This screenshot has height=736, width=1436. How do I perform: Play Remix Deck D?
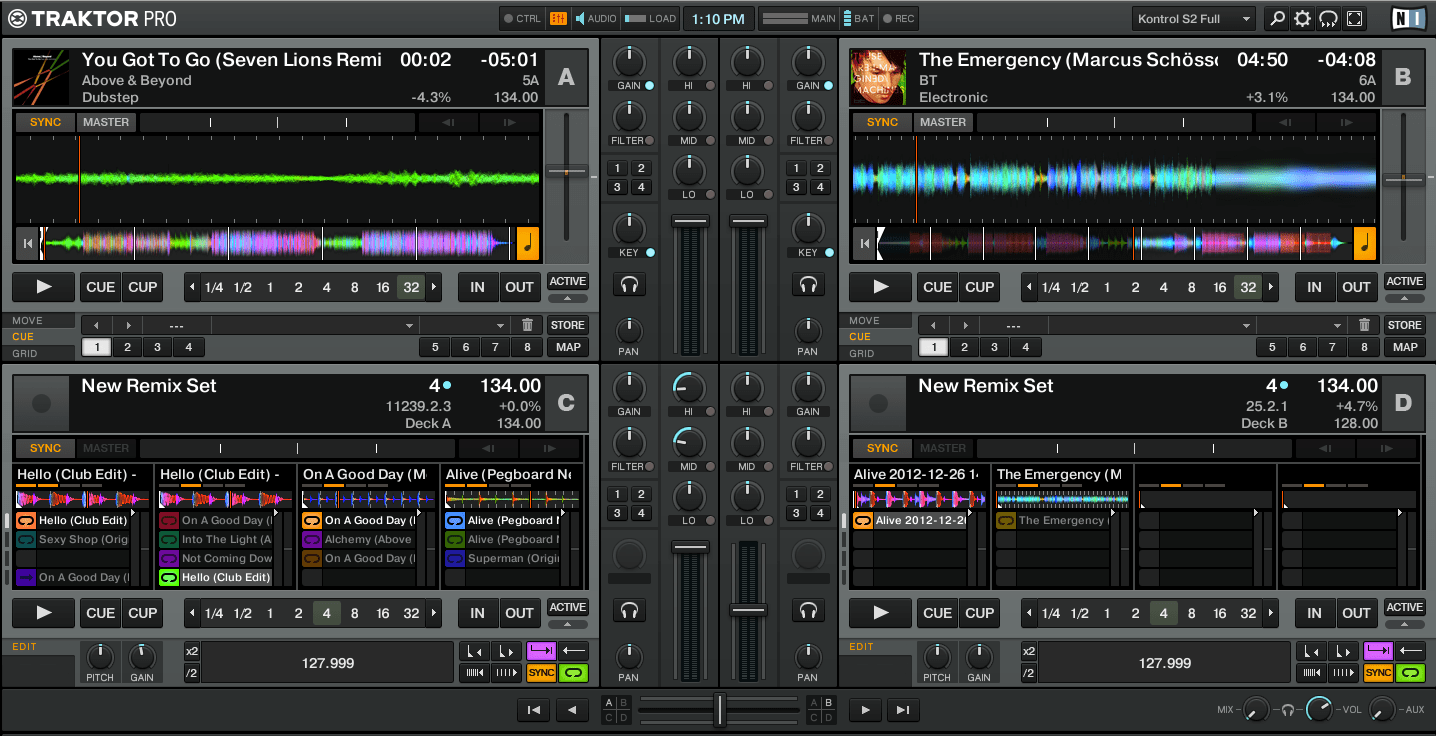click(881, 613)
